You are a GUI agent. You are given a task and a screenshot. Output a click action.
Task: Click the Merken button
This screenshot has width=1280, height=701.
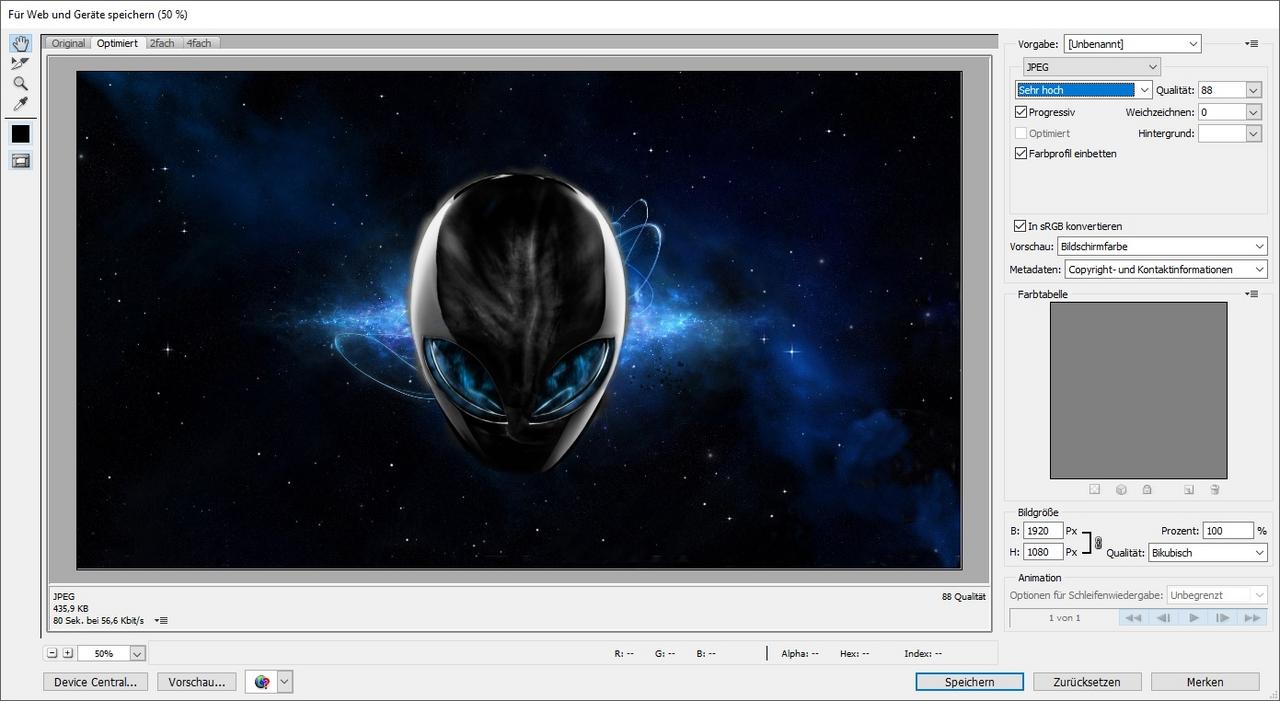point(1205,682)
